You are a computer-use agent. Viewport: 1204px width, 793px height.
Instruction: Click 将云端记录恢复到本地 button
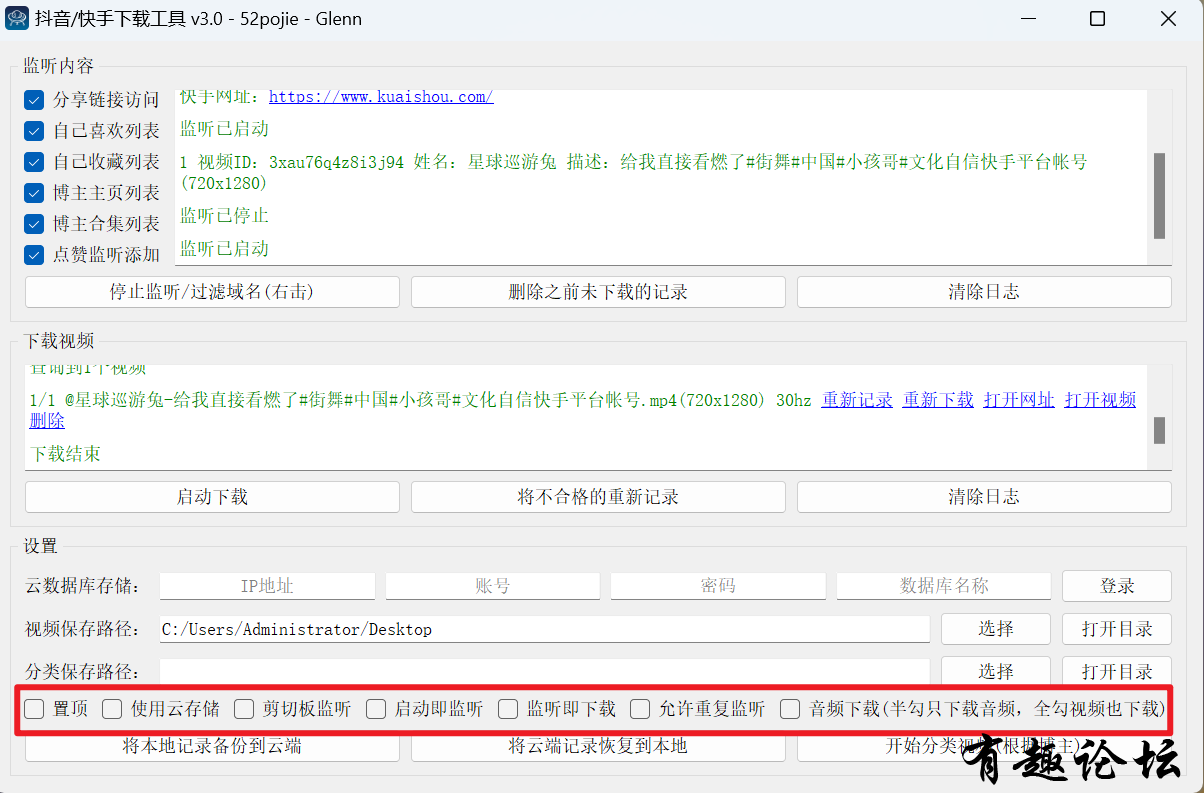click(598, 747)
